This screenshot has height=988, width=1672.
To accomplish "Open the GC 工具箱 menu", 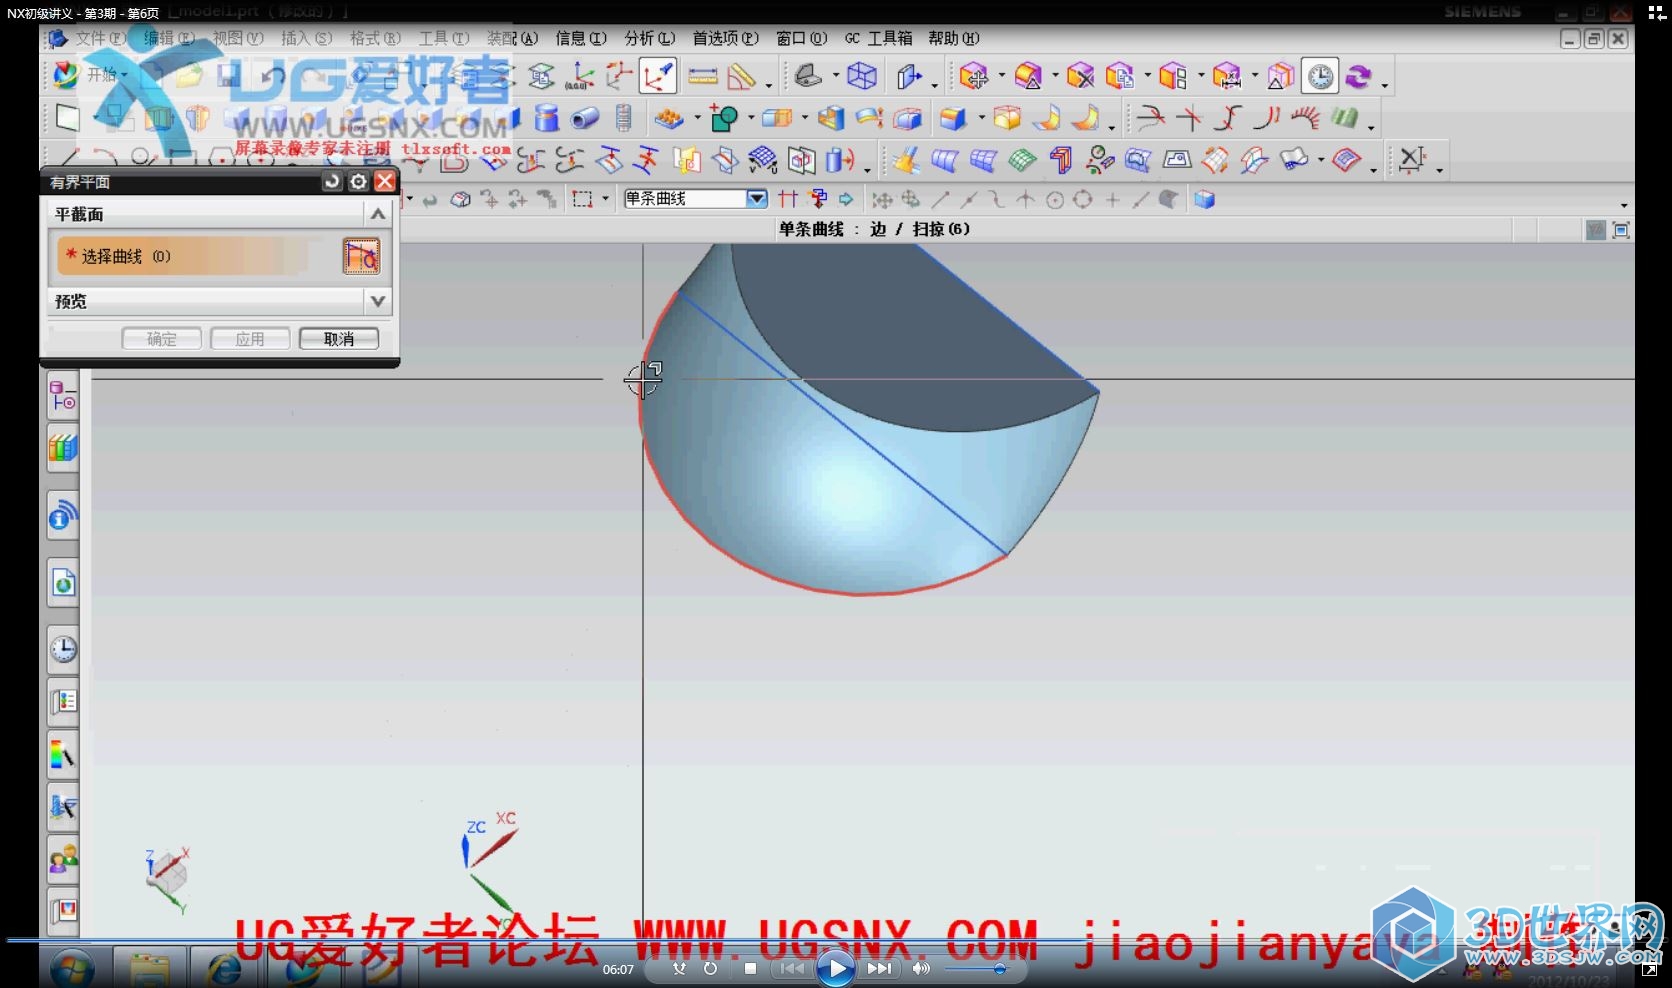I will [x=879, y=38].
